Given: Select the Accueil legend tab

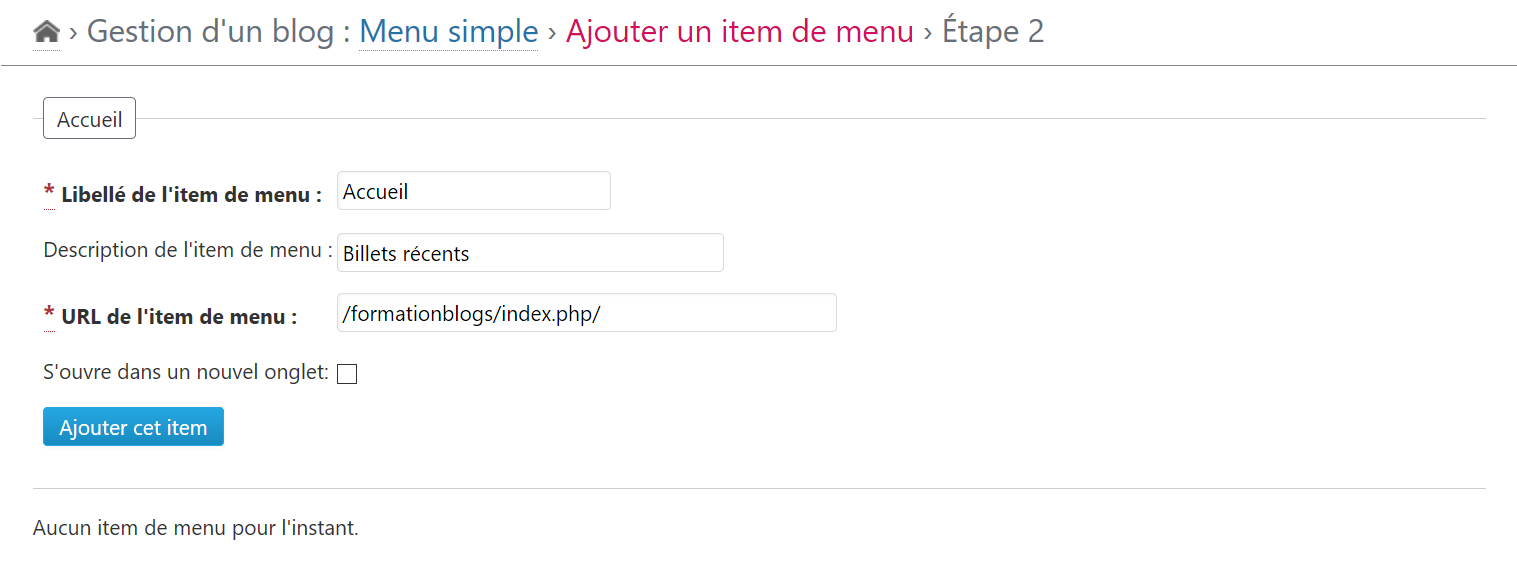Looking at the screenshot, I should point(89,119).
